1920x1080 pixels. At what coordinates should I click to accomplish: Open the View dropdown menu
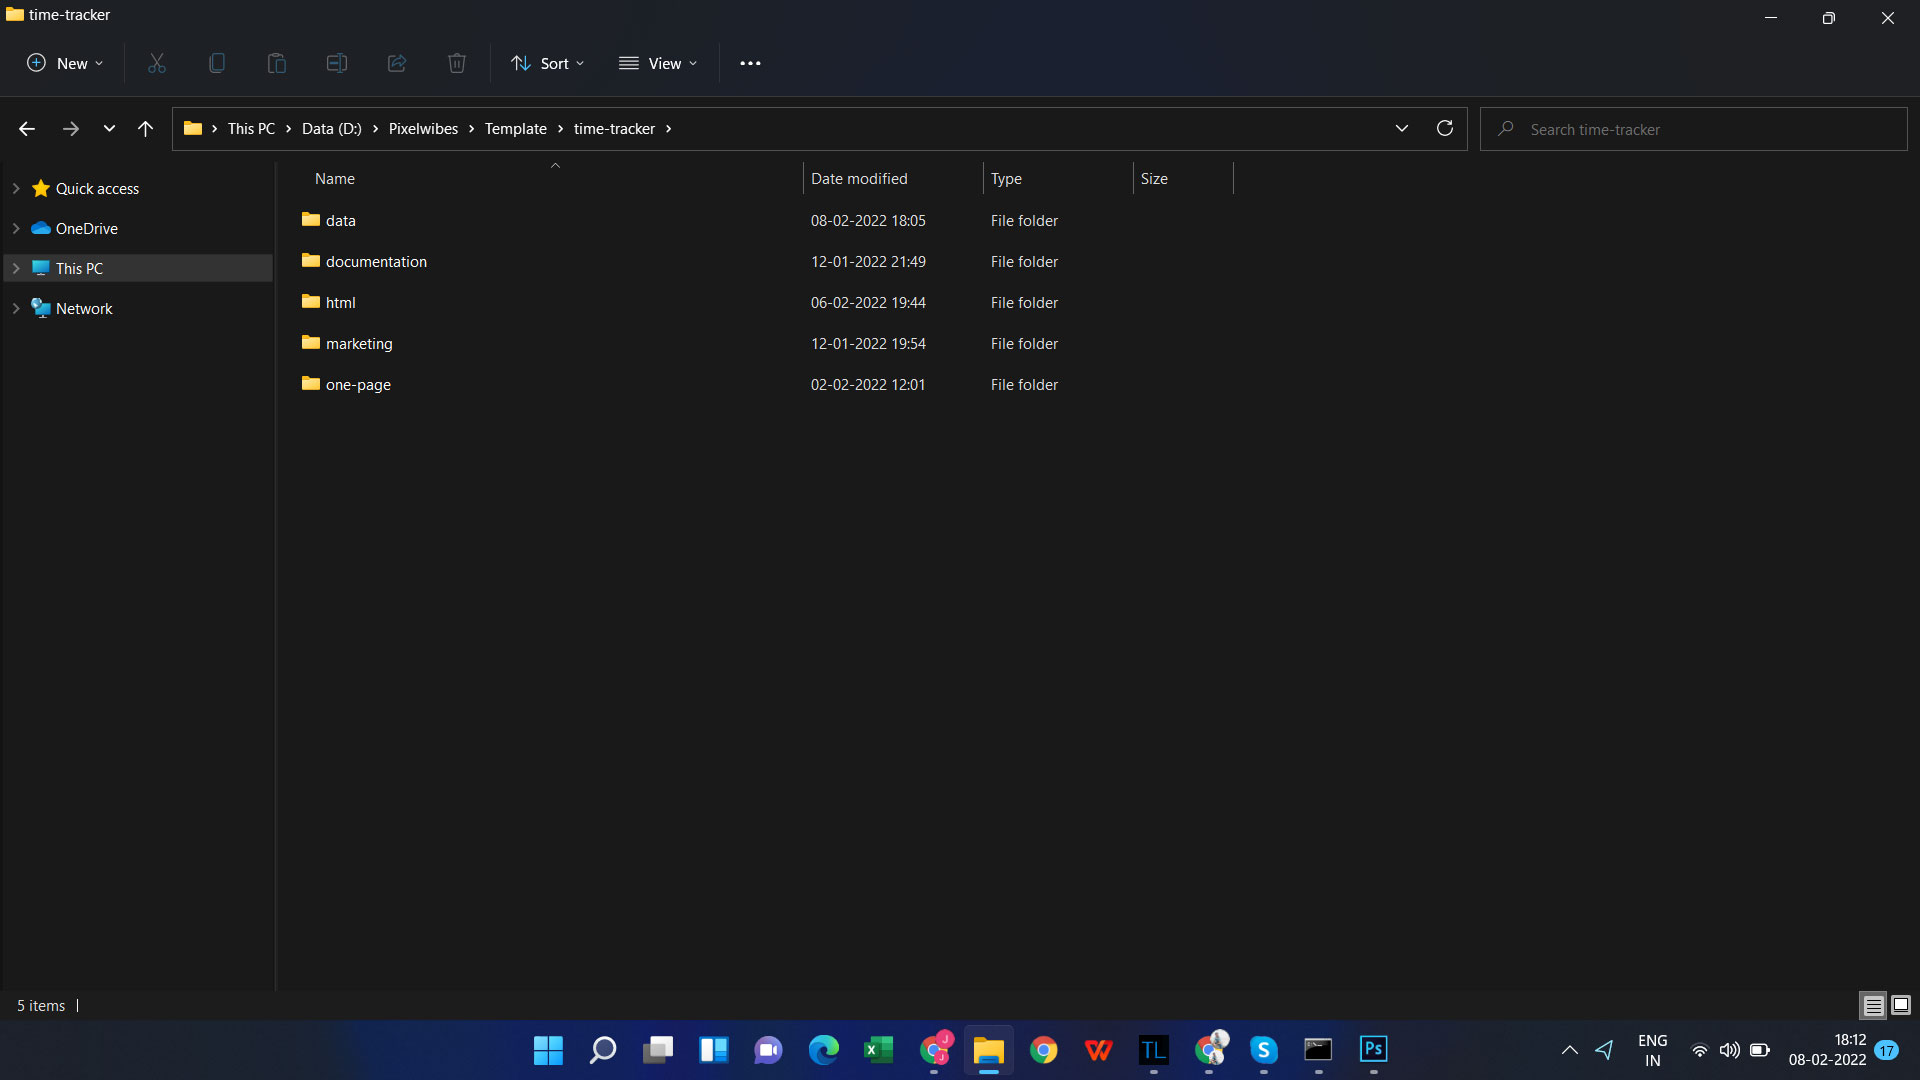[658, 63]
